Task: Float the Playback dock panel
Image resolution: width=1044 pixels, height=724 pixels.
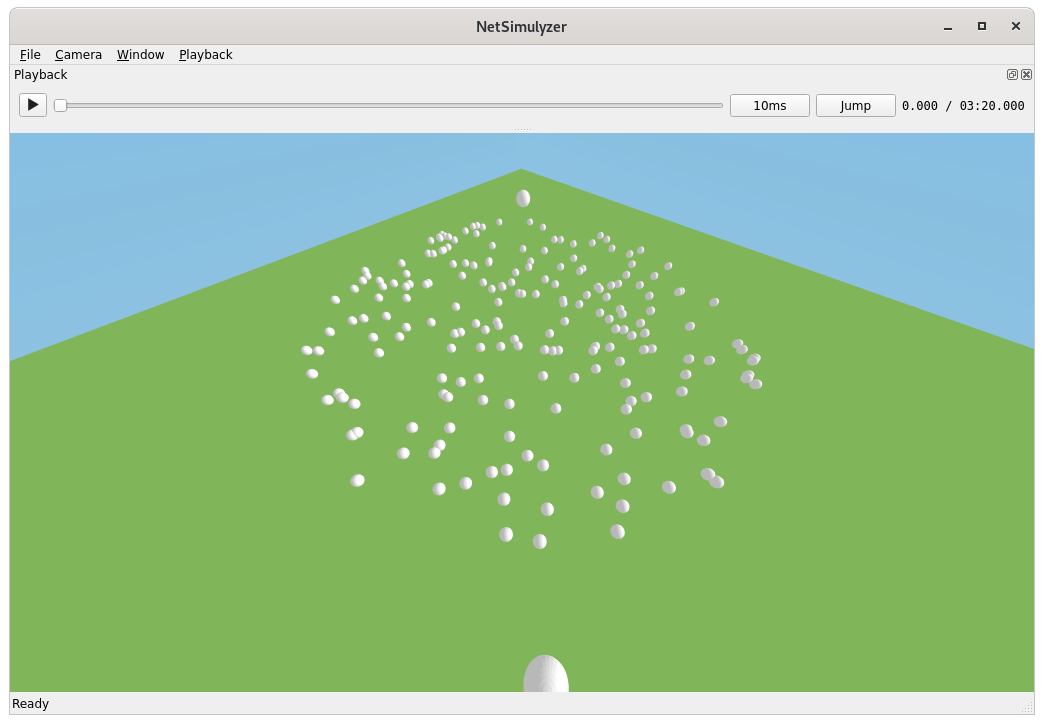Action: 1012,75
